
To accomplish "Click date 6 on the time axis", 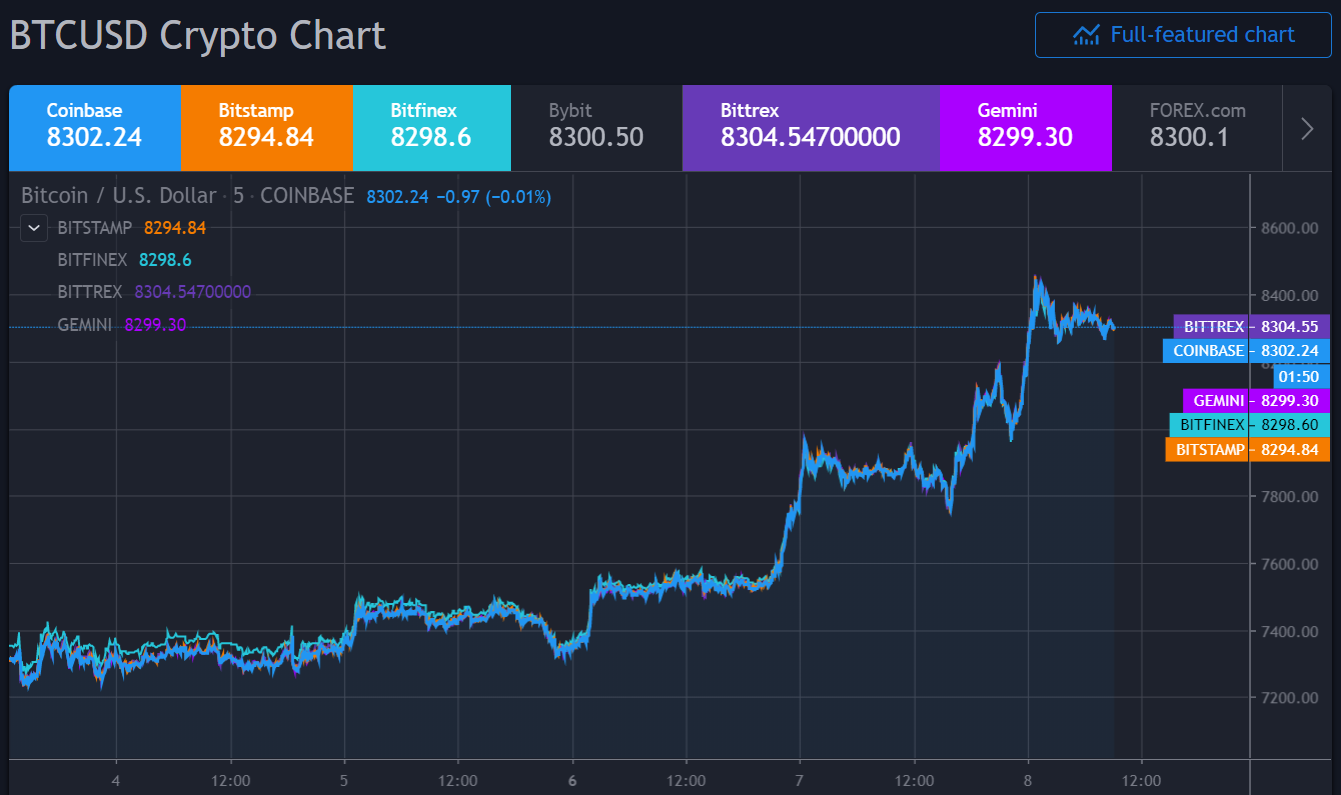I will 572,781.
